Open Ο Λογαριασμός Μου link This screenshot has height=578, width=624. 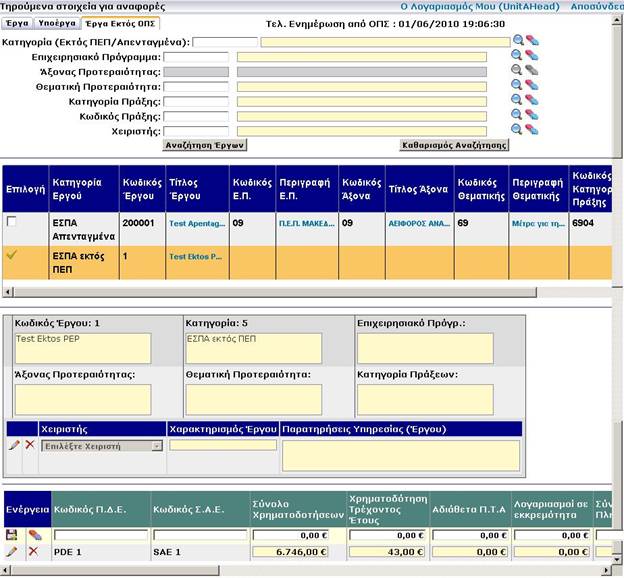click(450, 6)
